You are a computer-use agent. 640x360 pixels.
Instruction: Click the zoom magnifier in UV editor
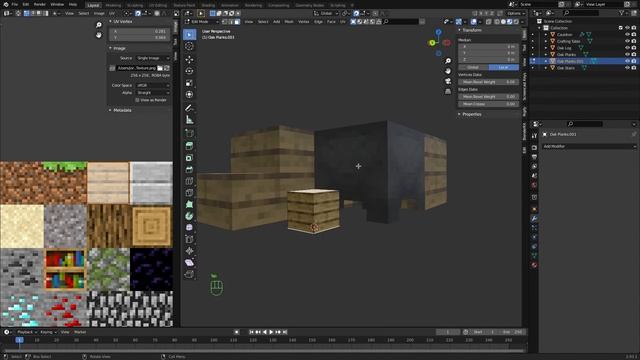coord(98,25)
